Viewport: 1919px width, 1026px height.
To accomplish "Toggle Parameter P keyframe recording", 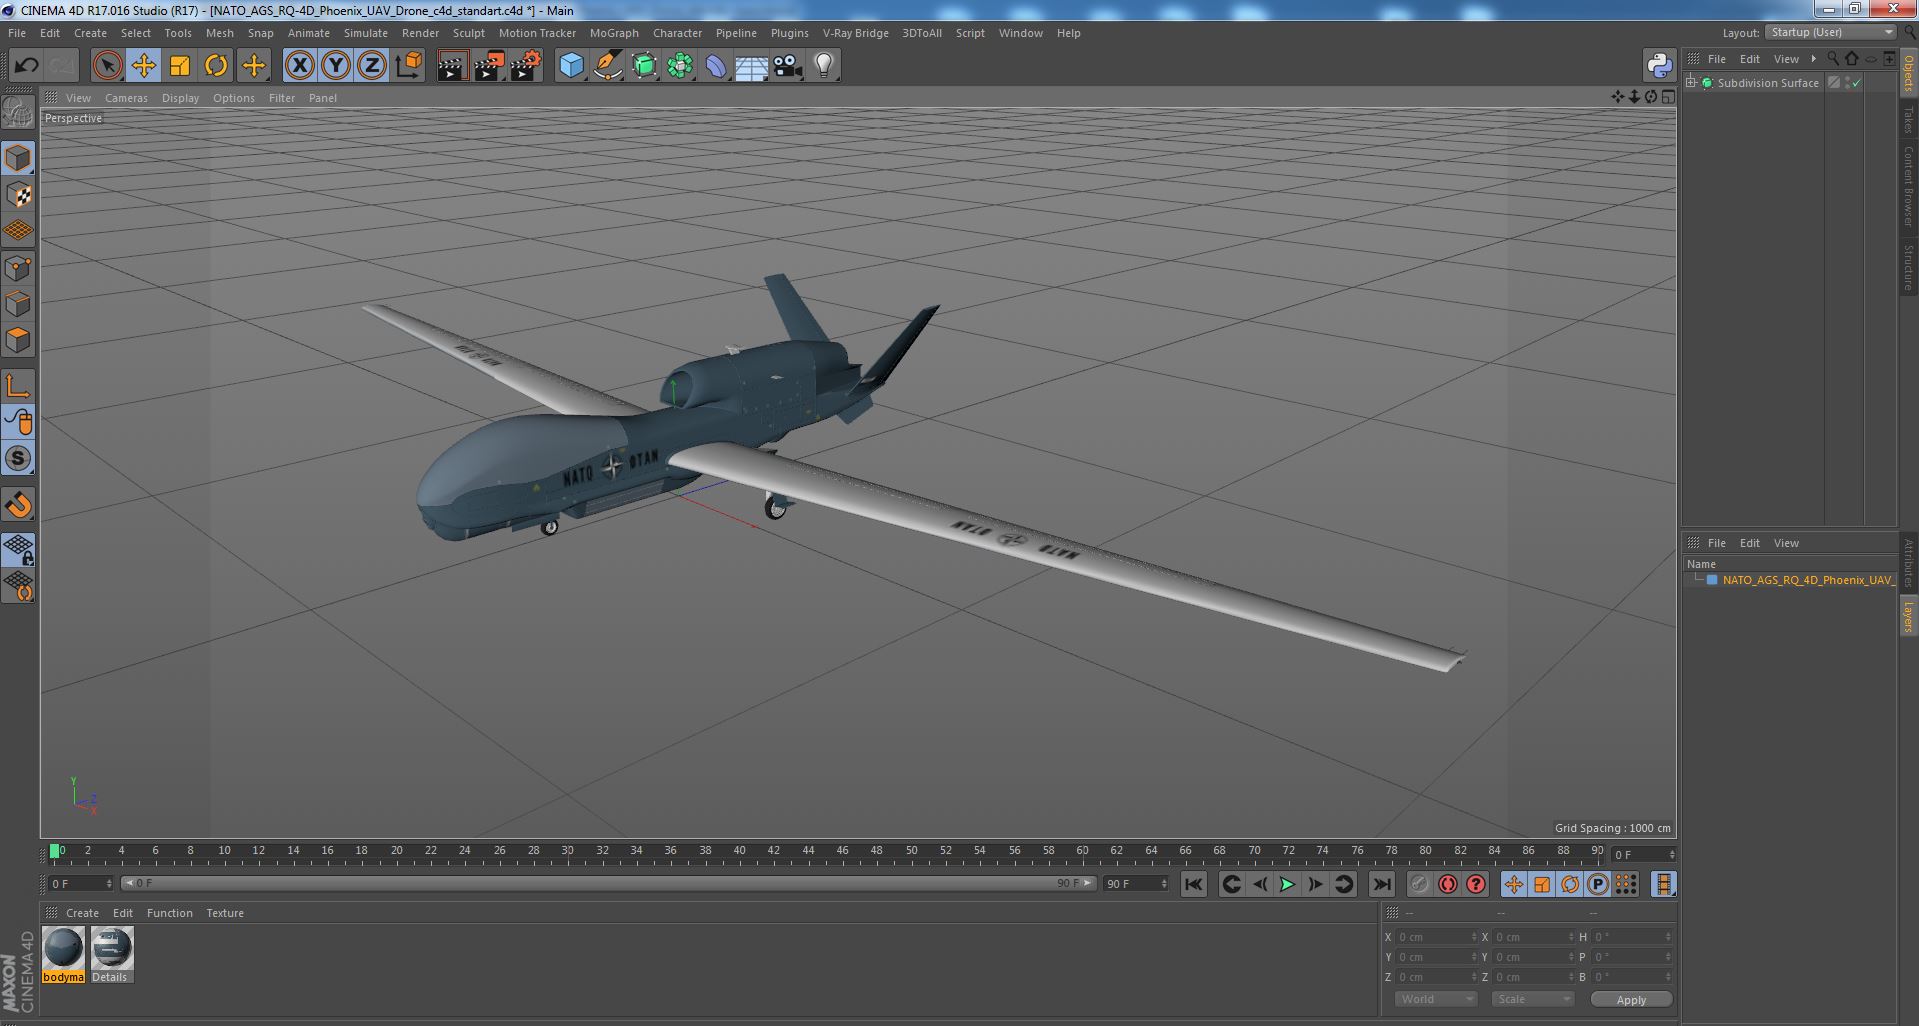I will click(x=1597, y=884).
